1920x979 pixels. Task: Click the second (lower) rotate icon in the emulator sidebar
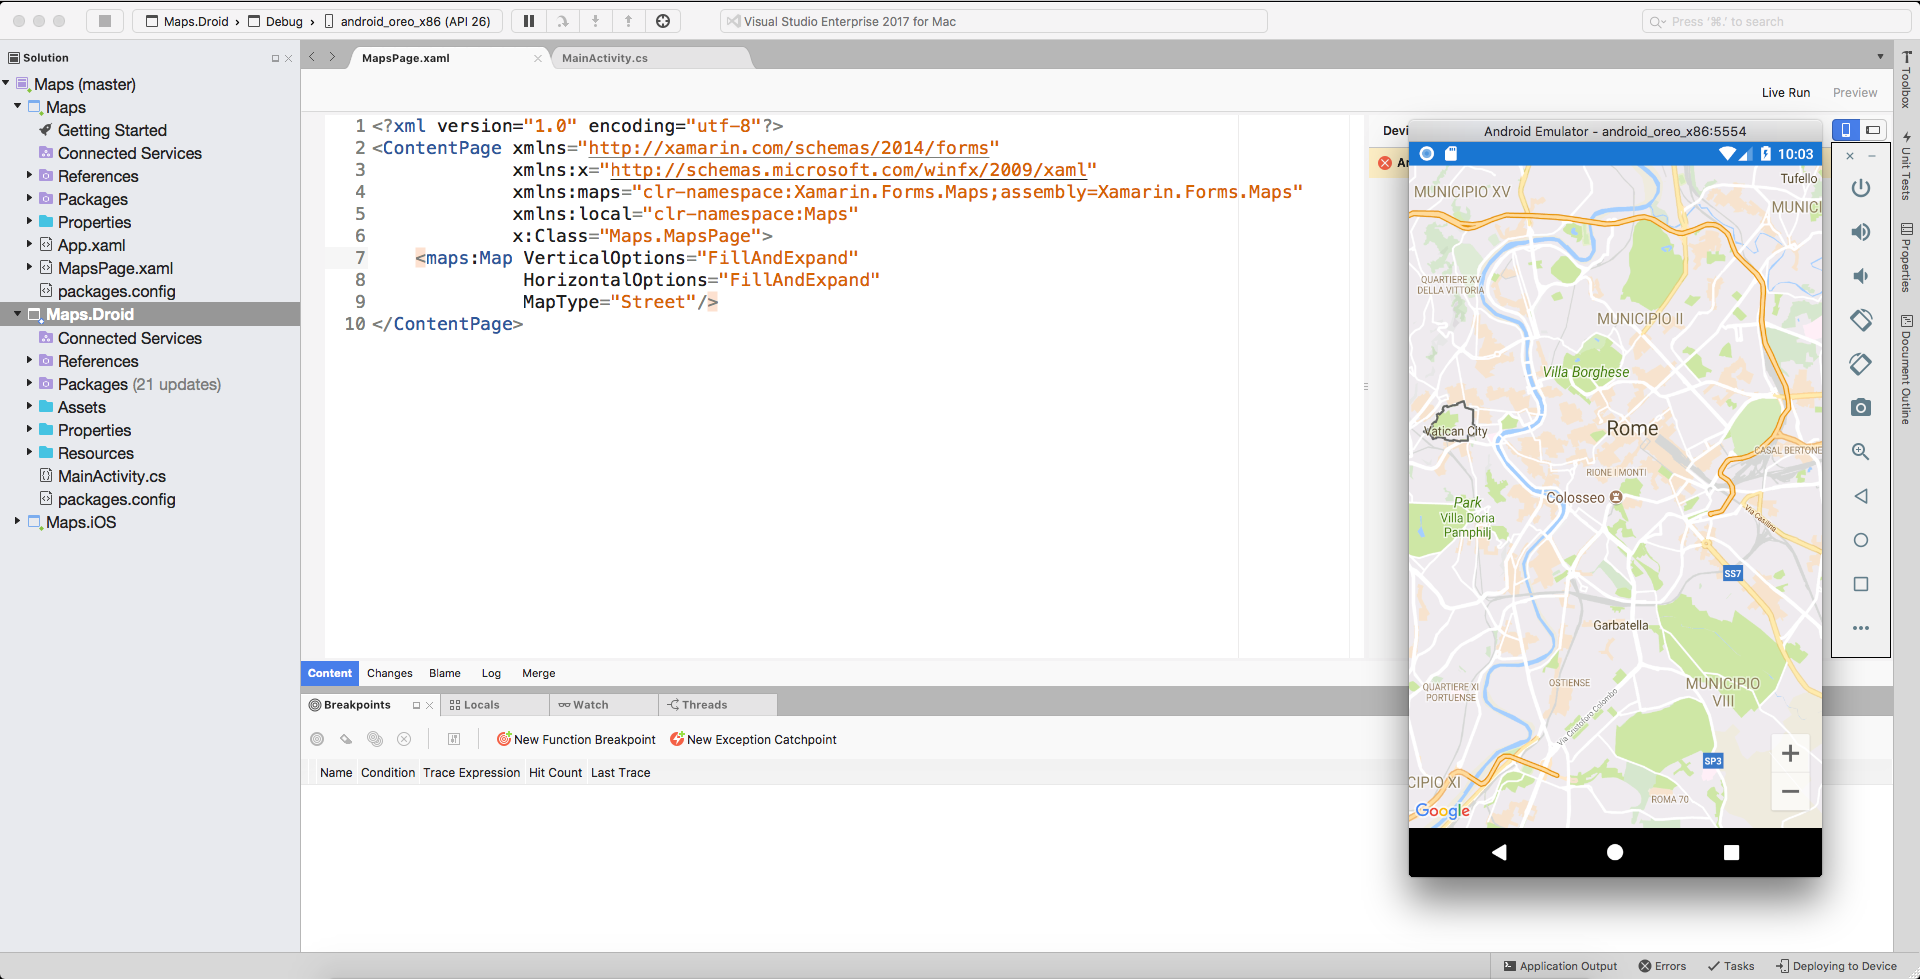[1860, 364]
